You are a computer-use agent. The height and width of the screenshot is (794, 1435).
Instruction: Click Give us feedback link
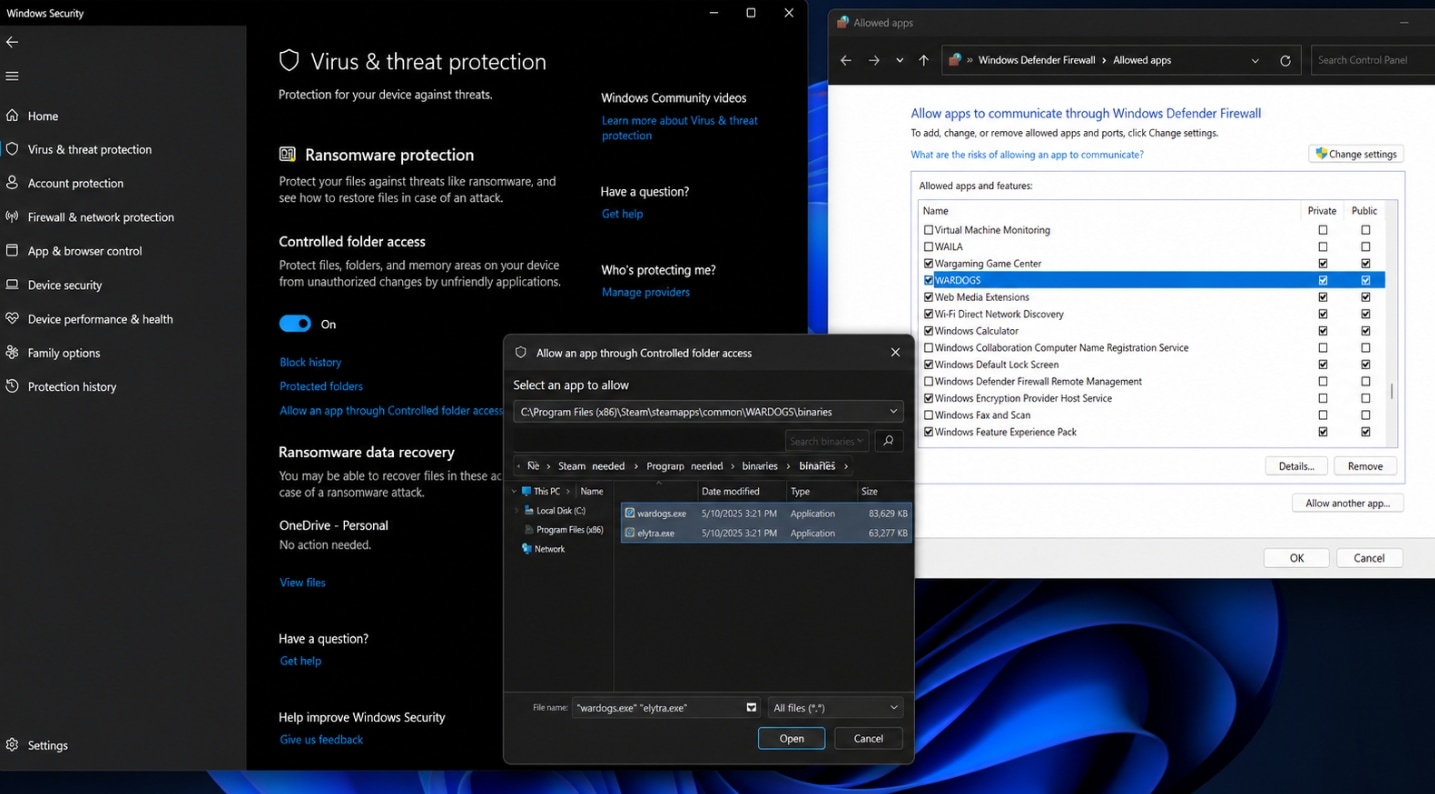coord(321,740)
